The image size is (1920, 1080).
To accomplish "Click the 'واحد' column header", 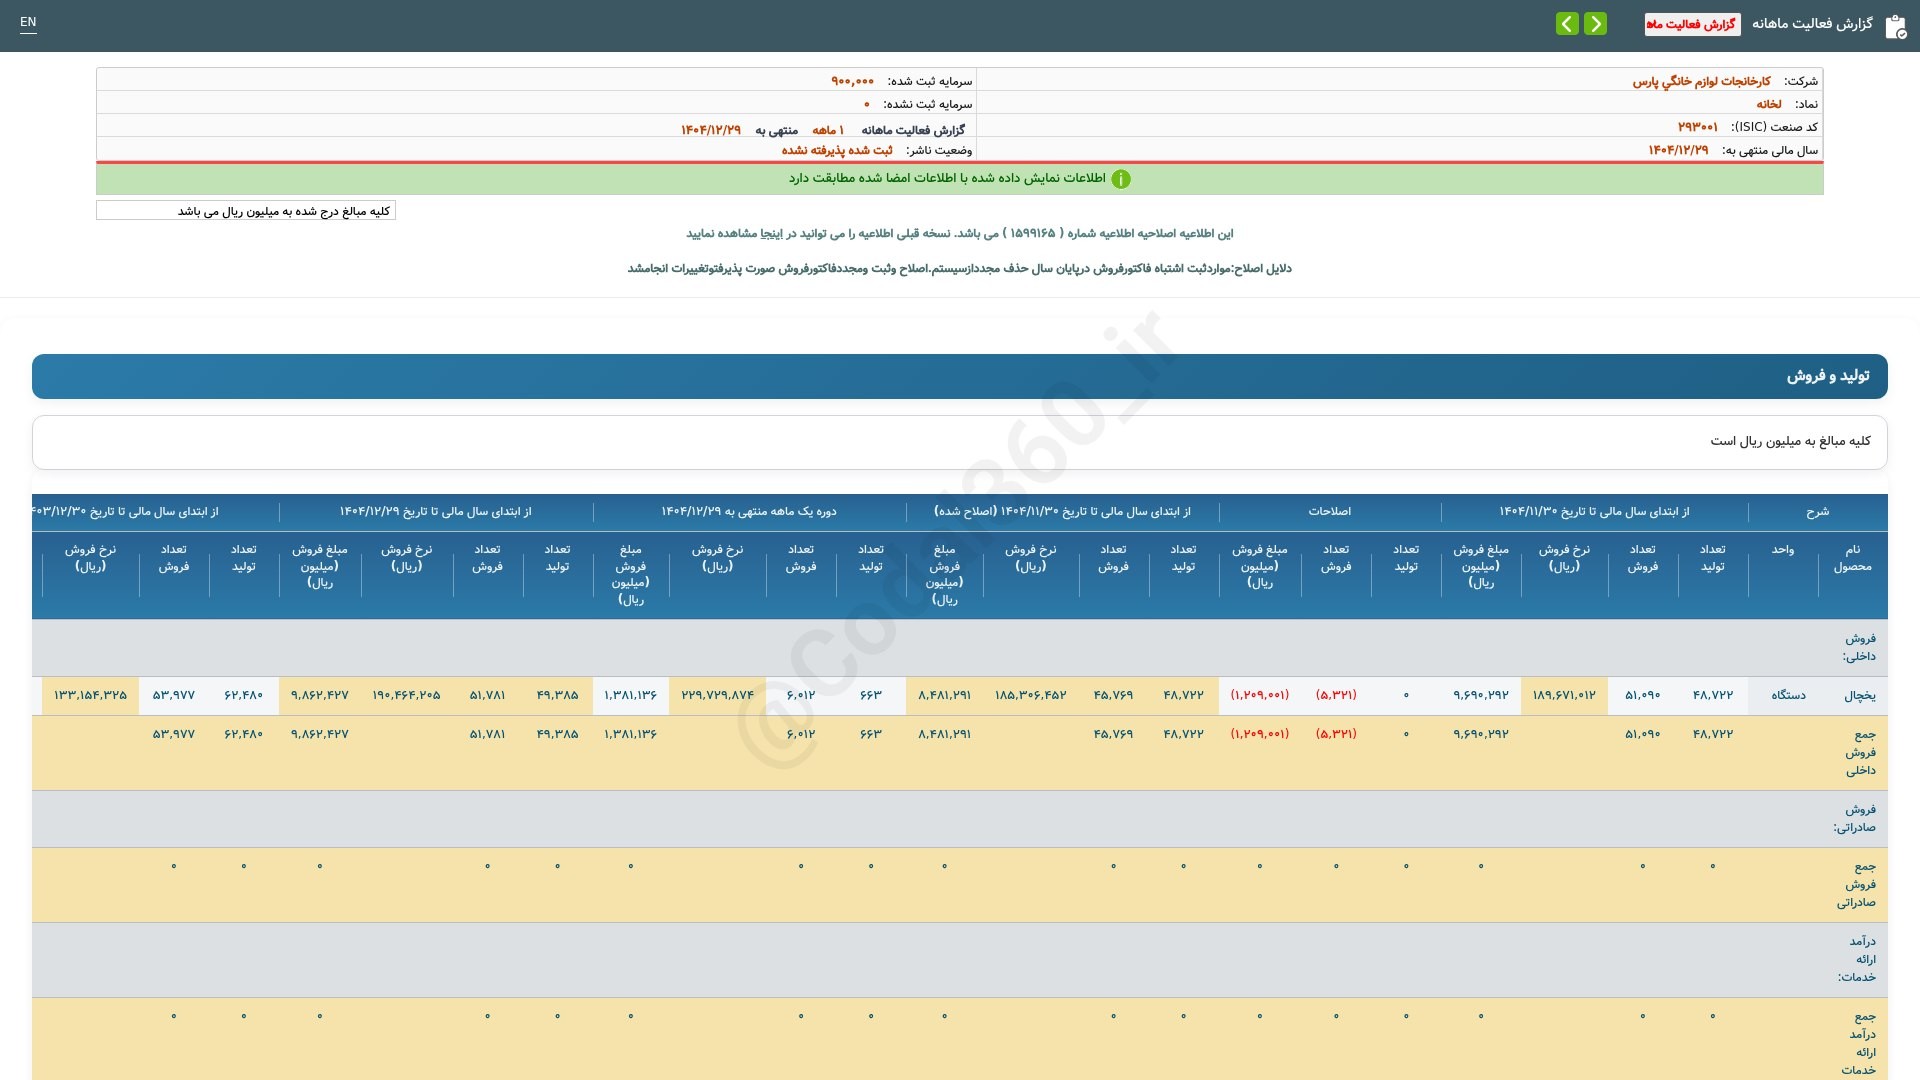I will click(x=1783, y=550).
